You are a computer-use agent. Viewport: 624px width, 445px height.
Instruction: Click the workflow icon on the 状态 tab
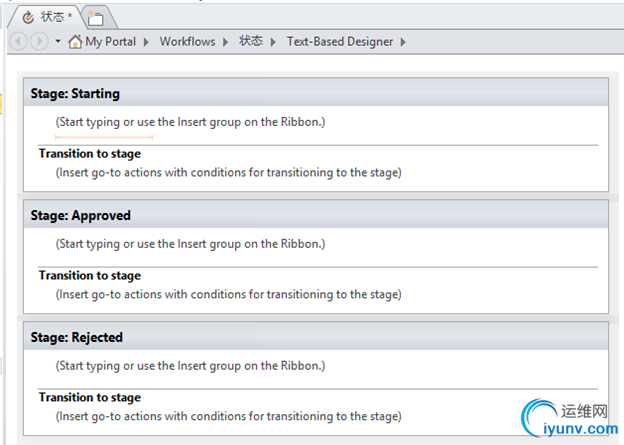click(26, 17)
